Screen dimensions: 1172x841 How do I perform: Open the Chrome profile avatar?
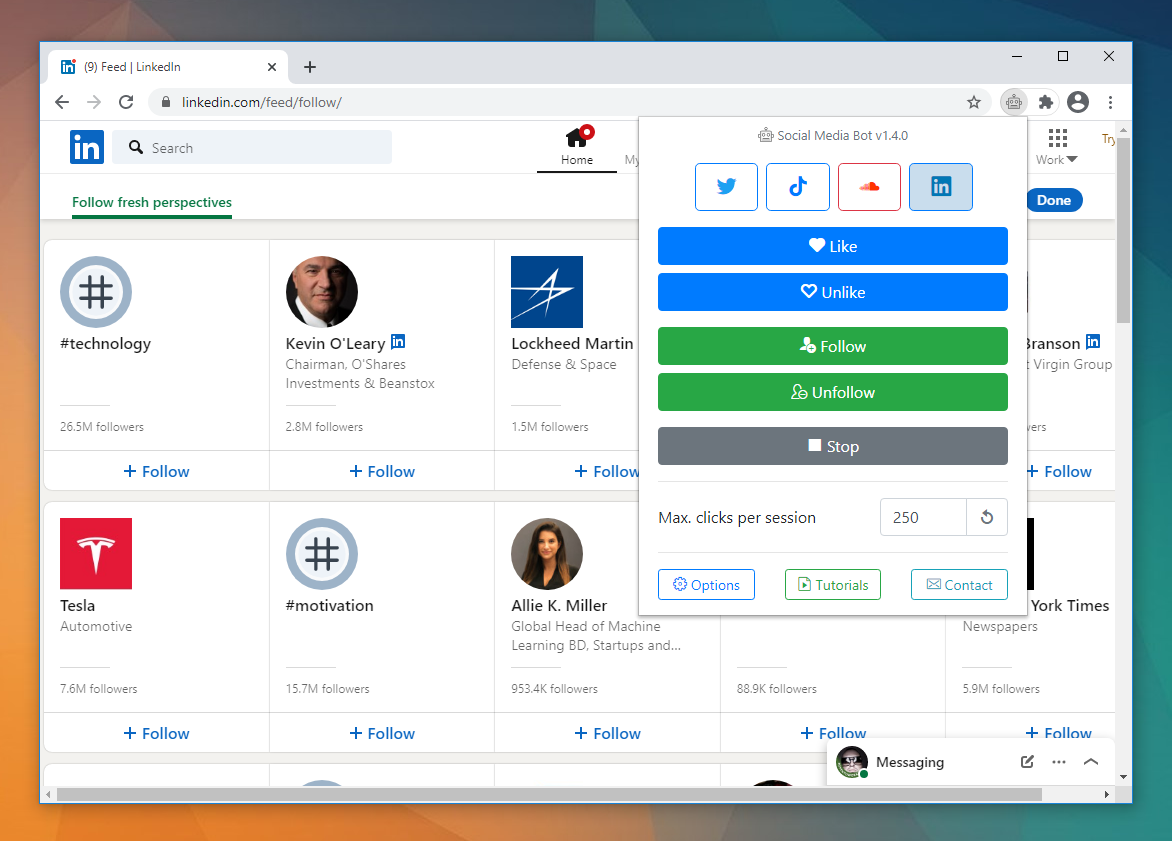1078,102
